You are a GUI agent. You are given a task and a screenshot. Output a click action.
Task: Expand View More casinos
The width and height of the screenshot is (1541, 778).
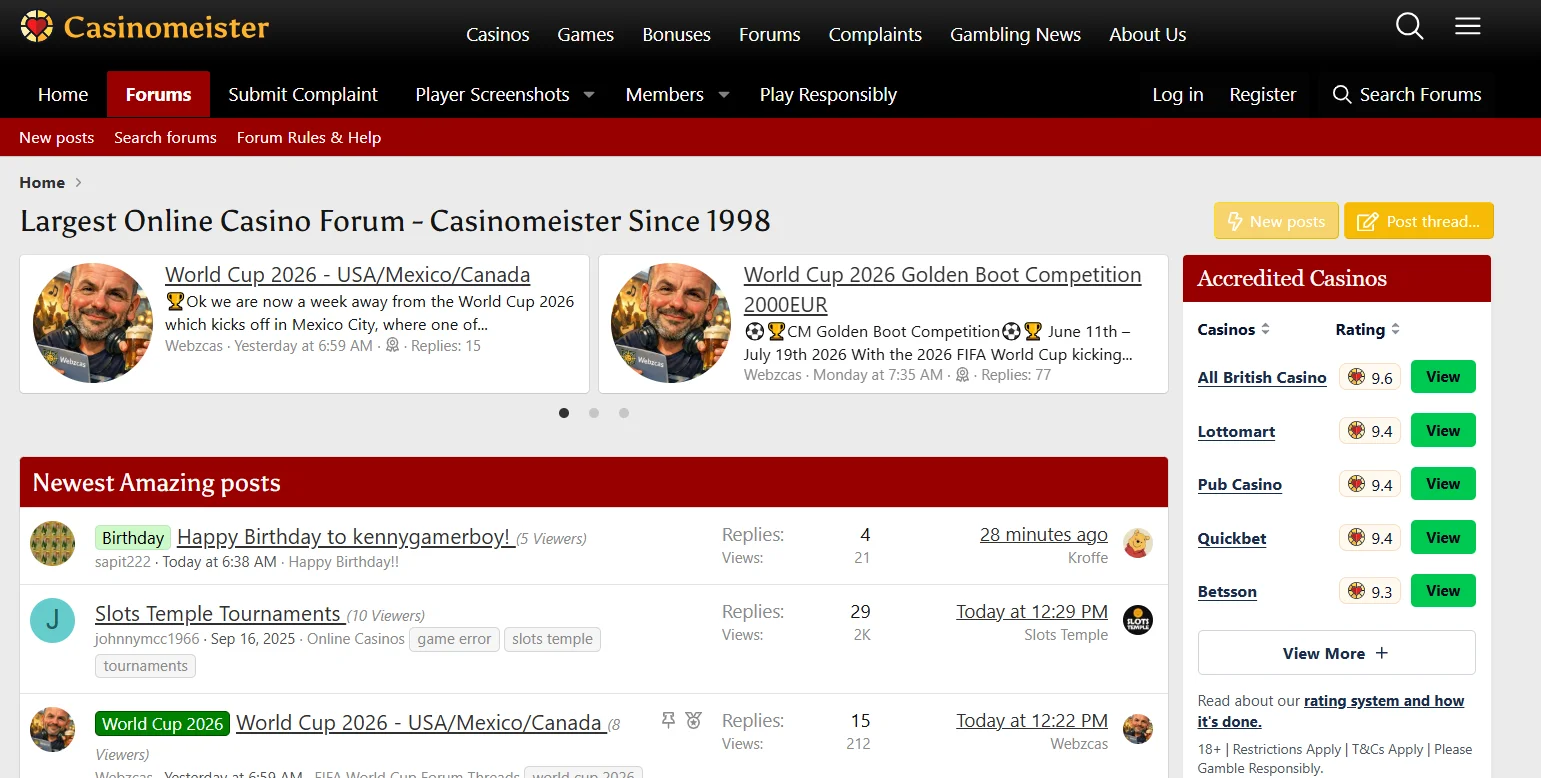click(x=1336, y=653)
